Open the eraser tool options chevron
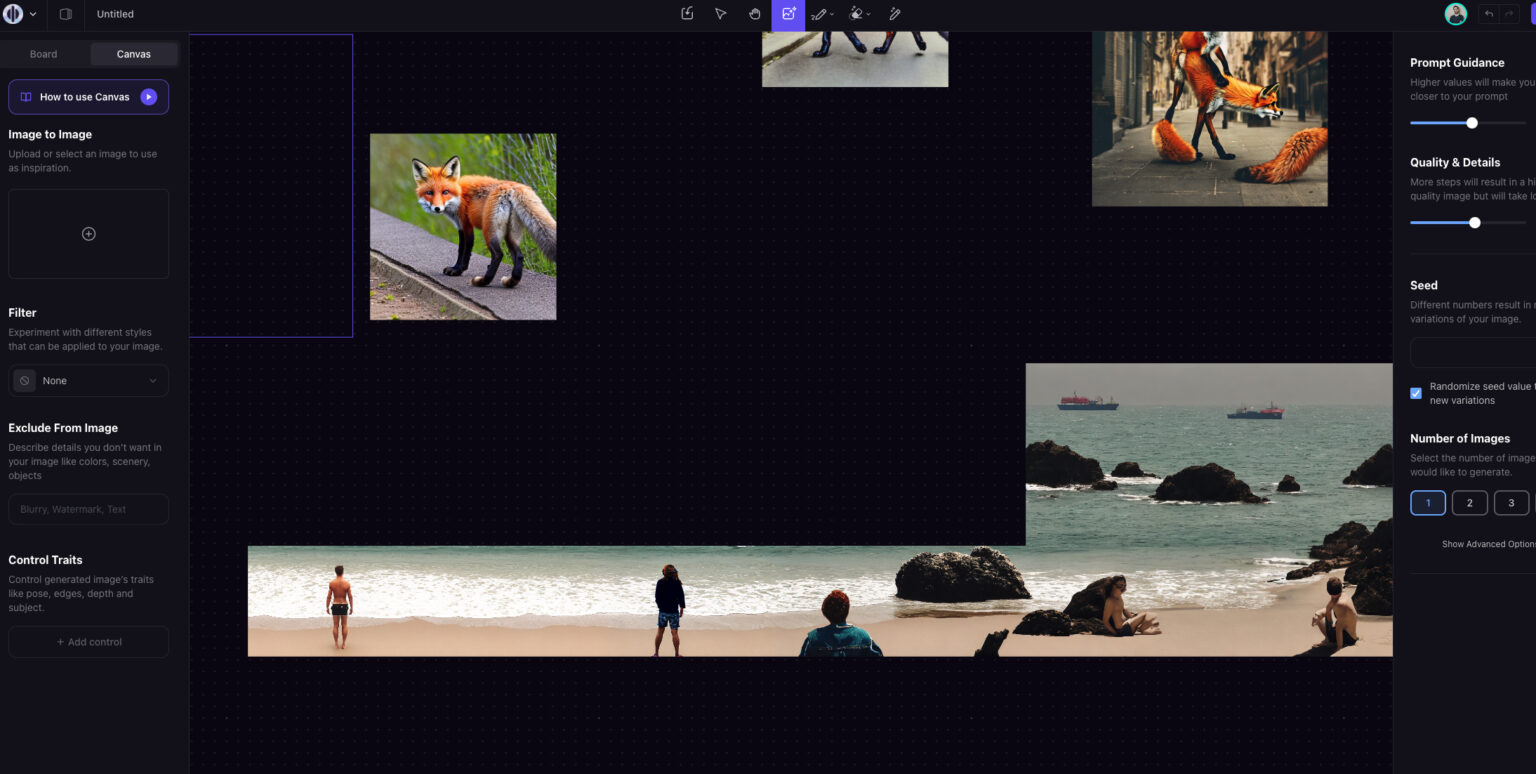Screen dimensions: 1536x774 pos(868,14)
